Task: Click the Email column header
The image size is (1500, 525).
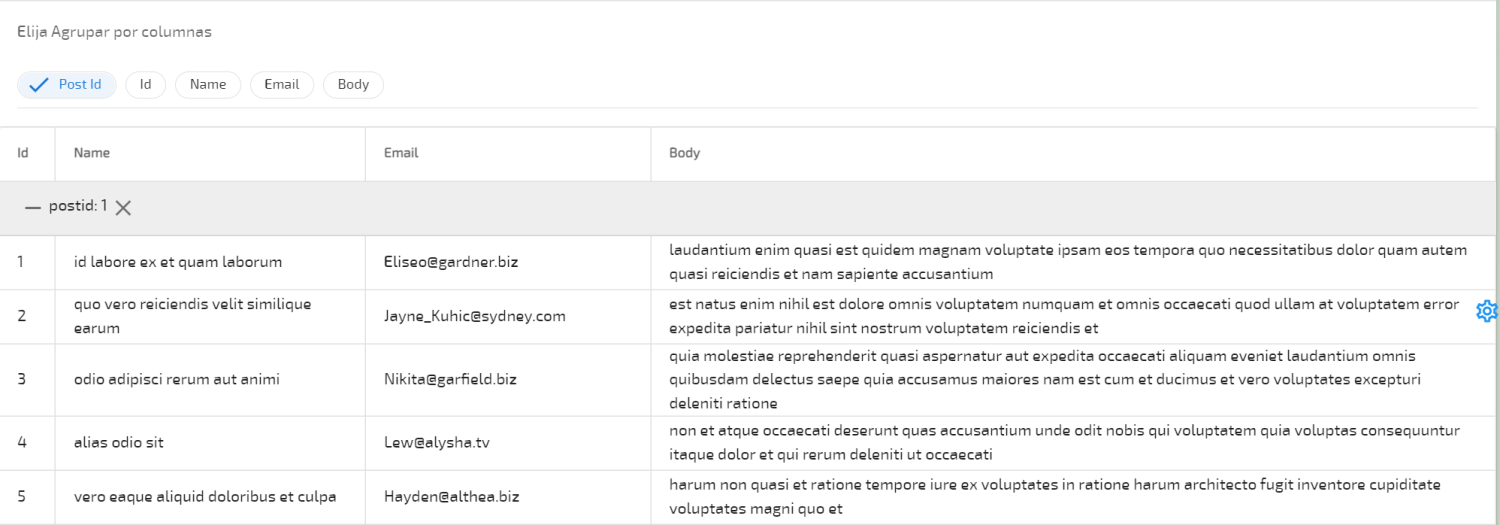Action: click(401, 153)
